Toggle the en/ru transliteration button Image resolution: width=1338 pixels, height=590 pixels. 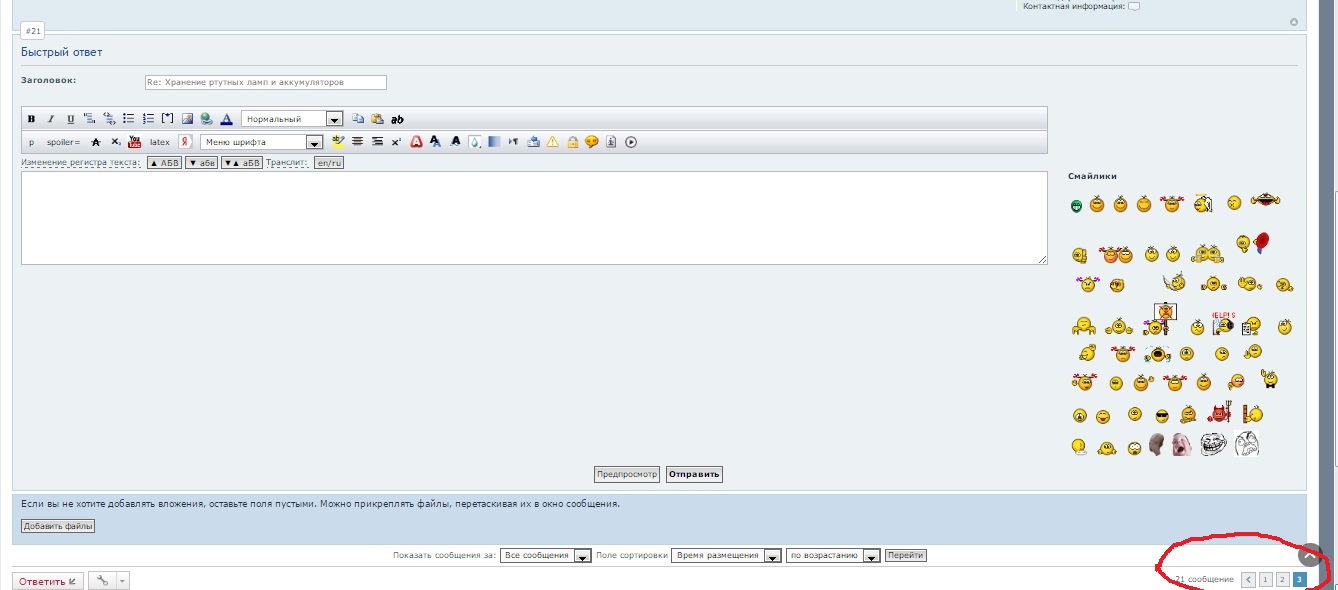click(328, 162)
